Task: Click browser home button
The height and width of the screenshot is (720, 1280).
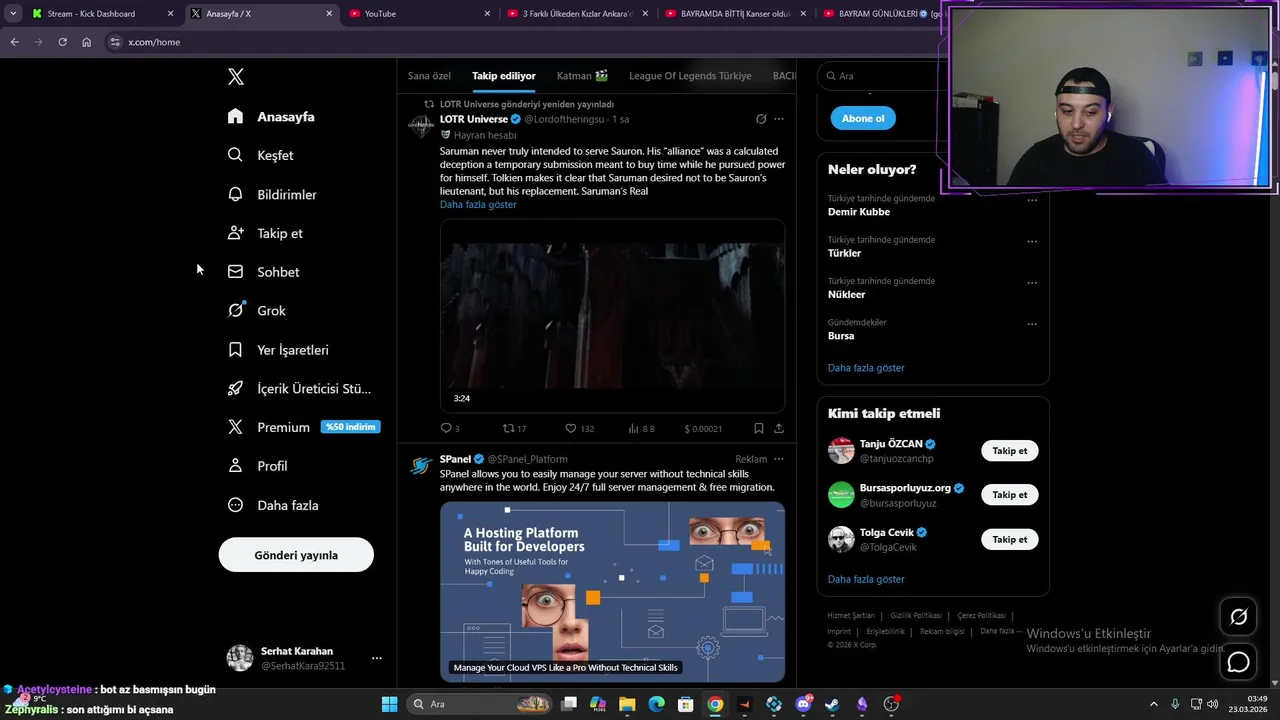Action: (x=87, y=42)
